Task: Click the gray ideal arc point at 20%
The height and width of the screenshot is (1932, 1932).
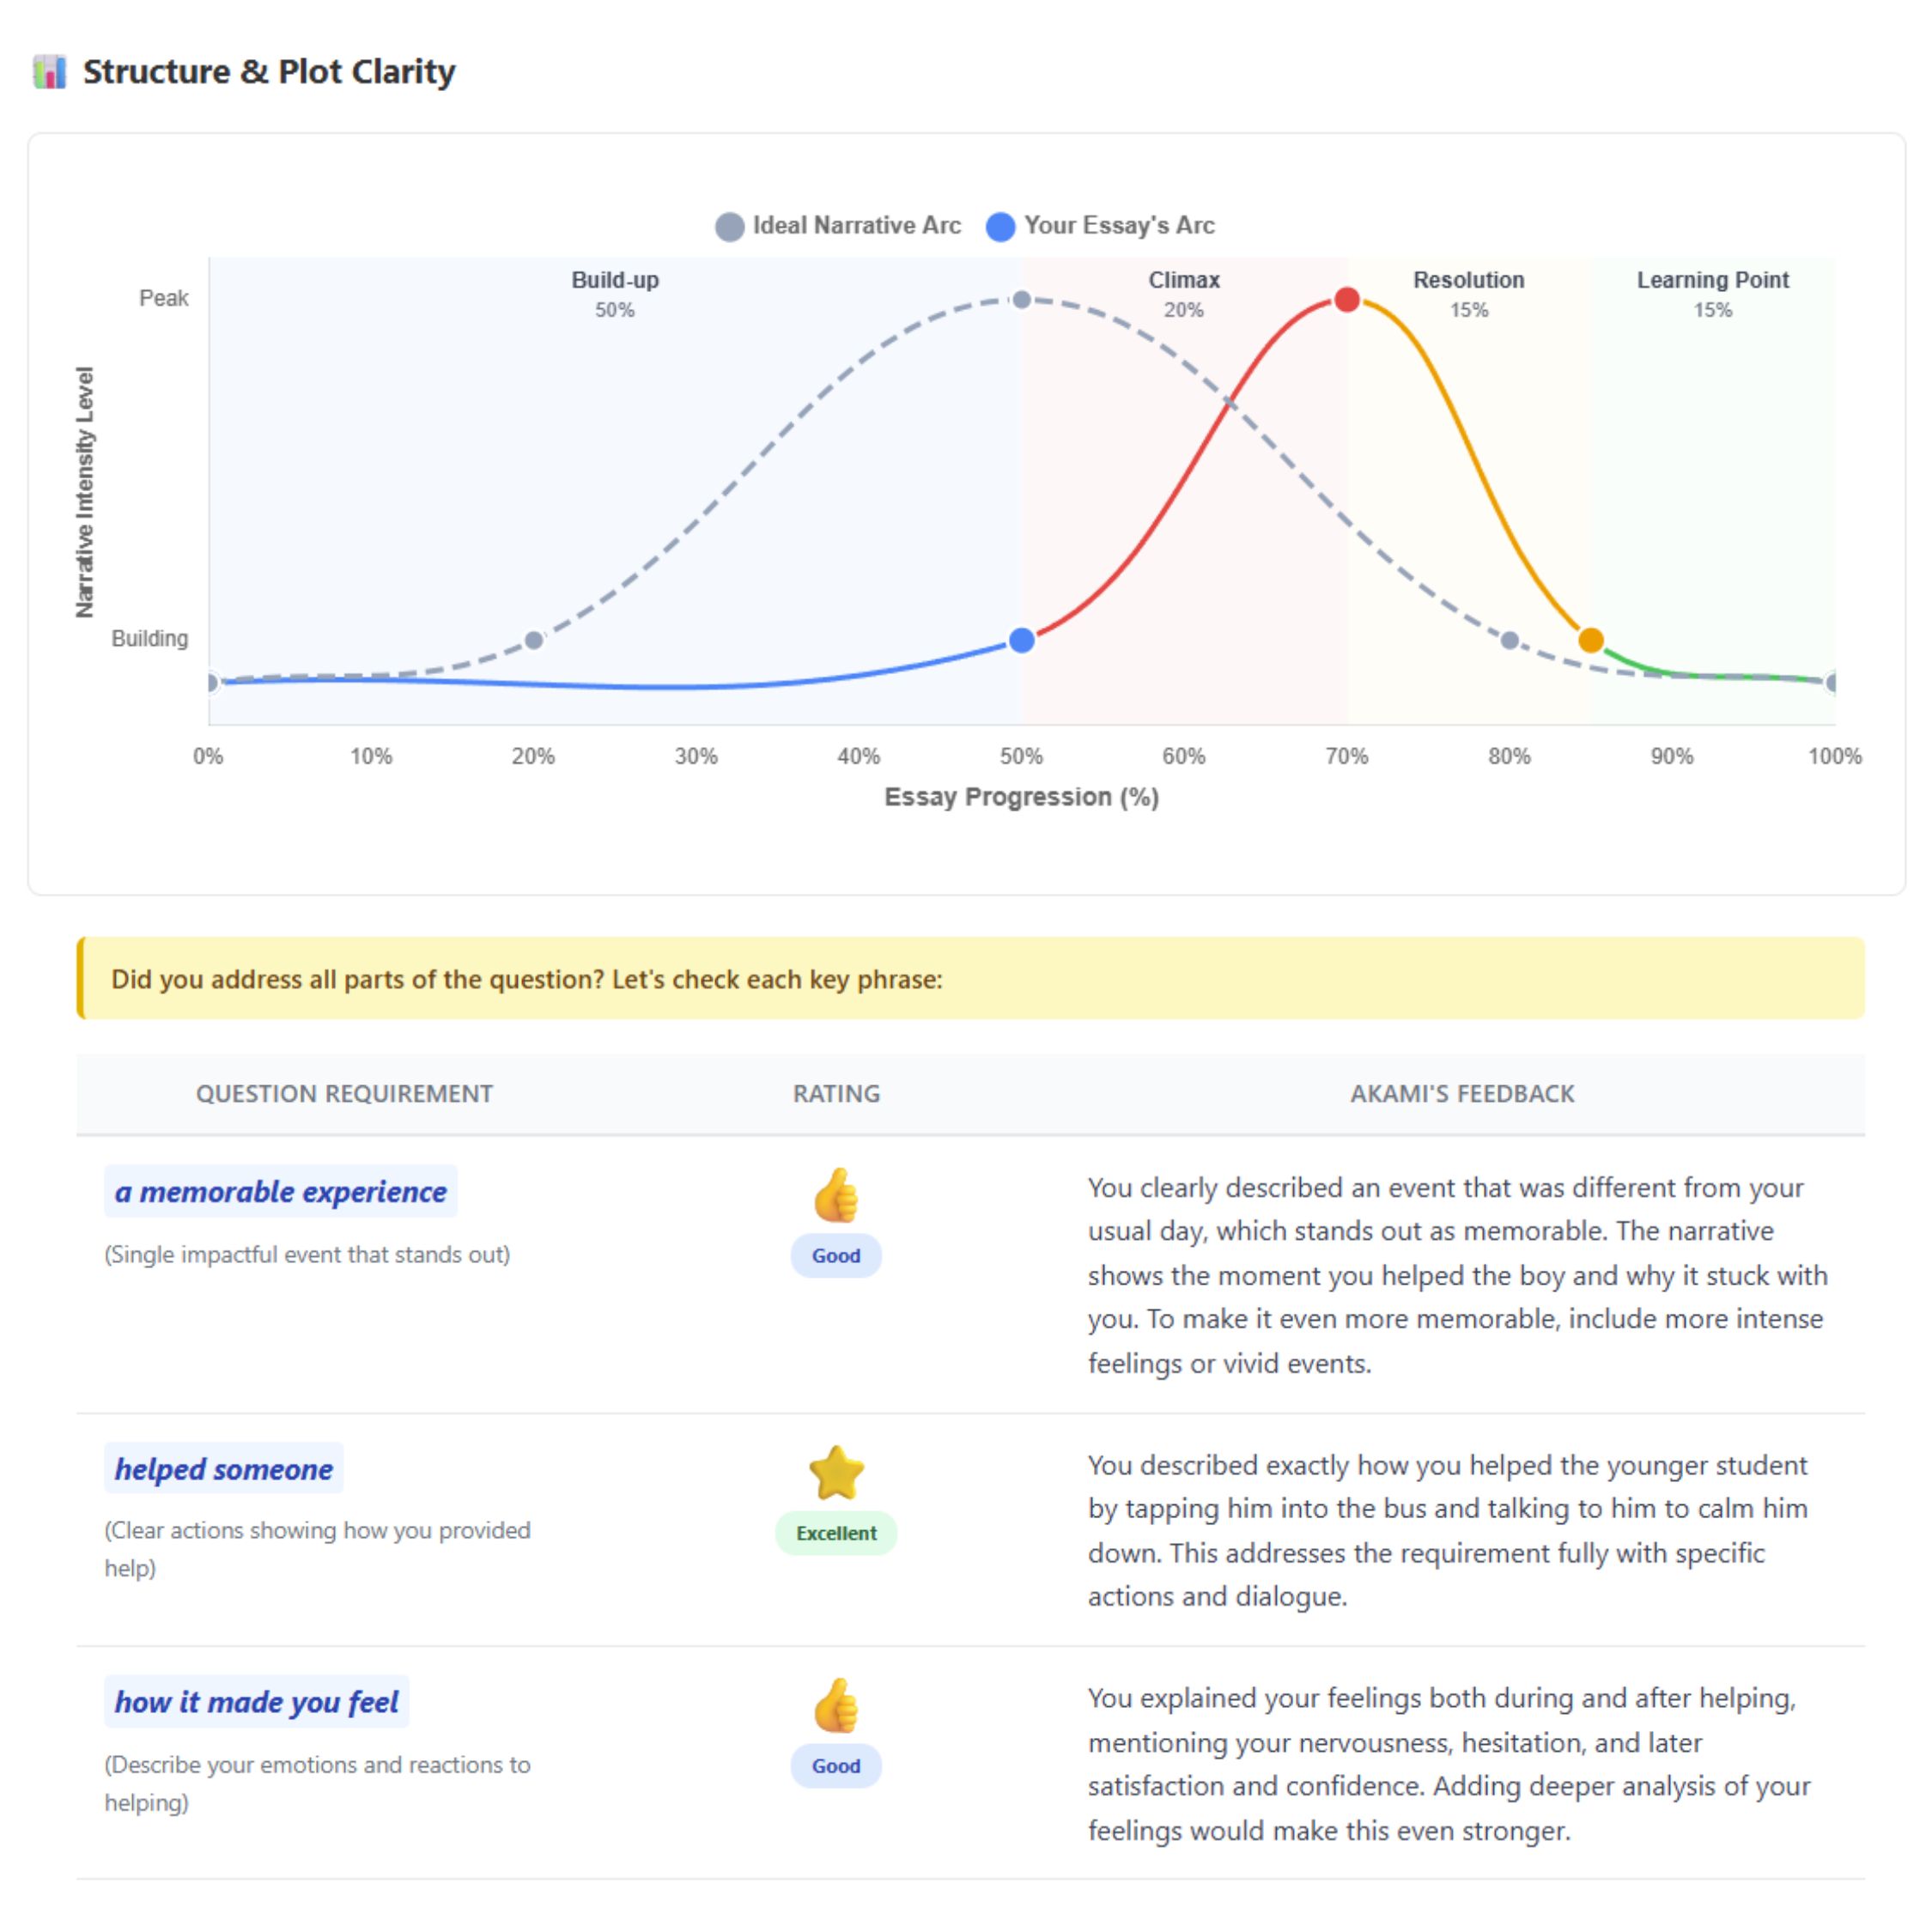Action: pos(534,640)
